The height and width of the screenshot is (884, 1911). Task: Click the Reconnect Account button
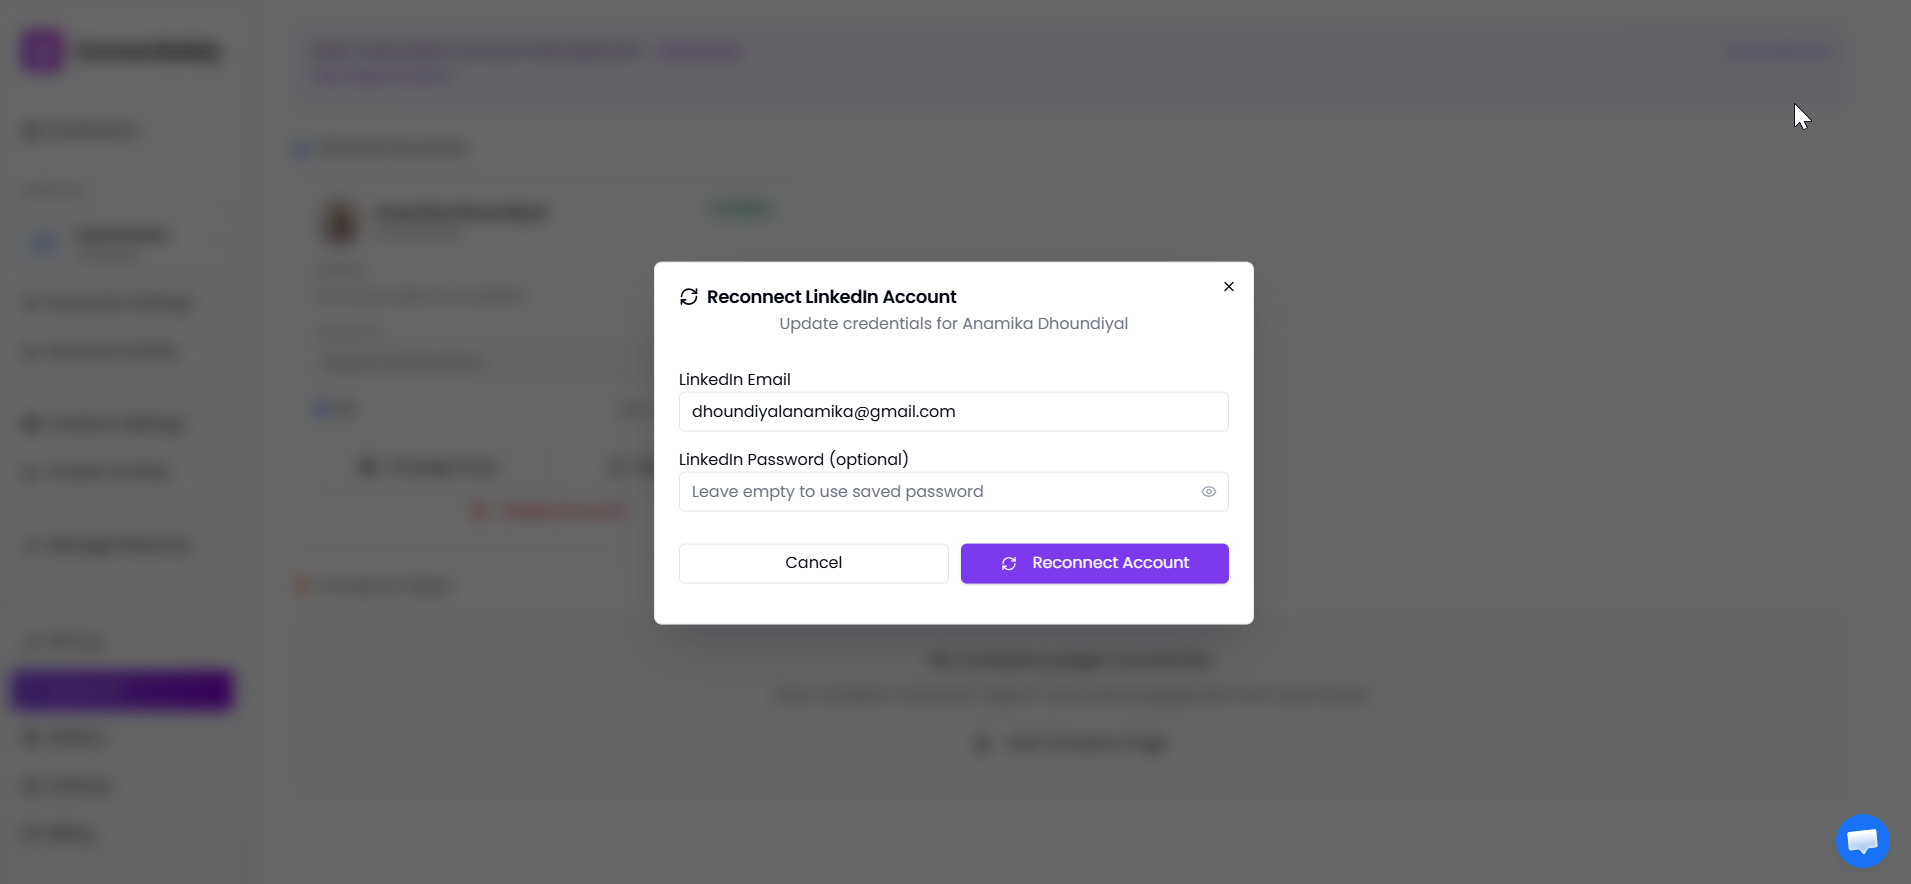click(x=1094, y=563)
